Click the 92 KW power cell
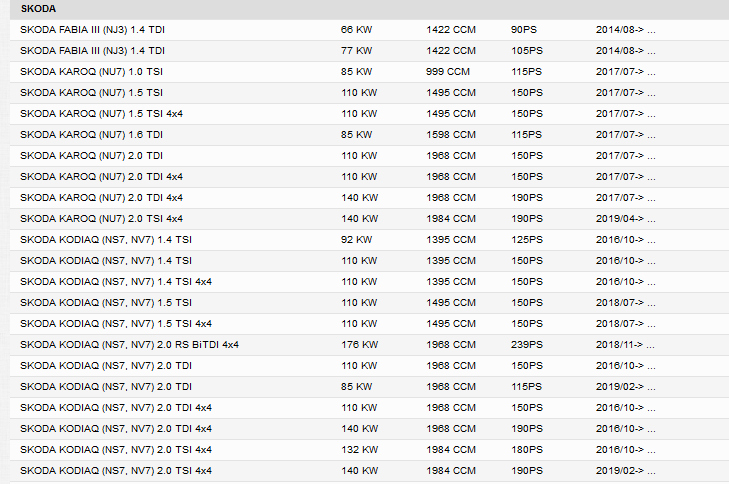729x484 pixels. pos(356,239)
